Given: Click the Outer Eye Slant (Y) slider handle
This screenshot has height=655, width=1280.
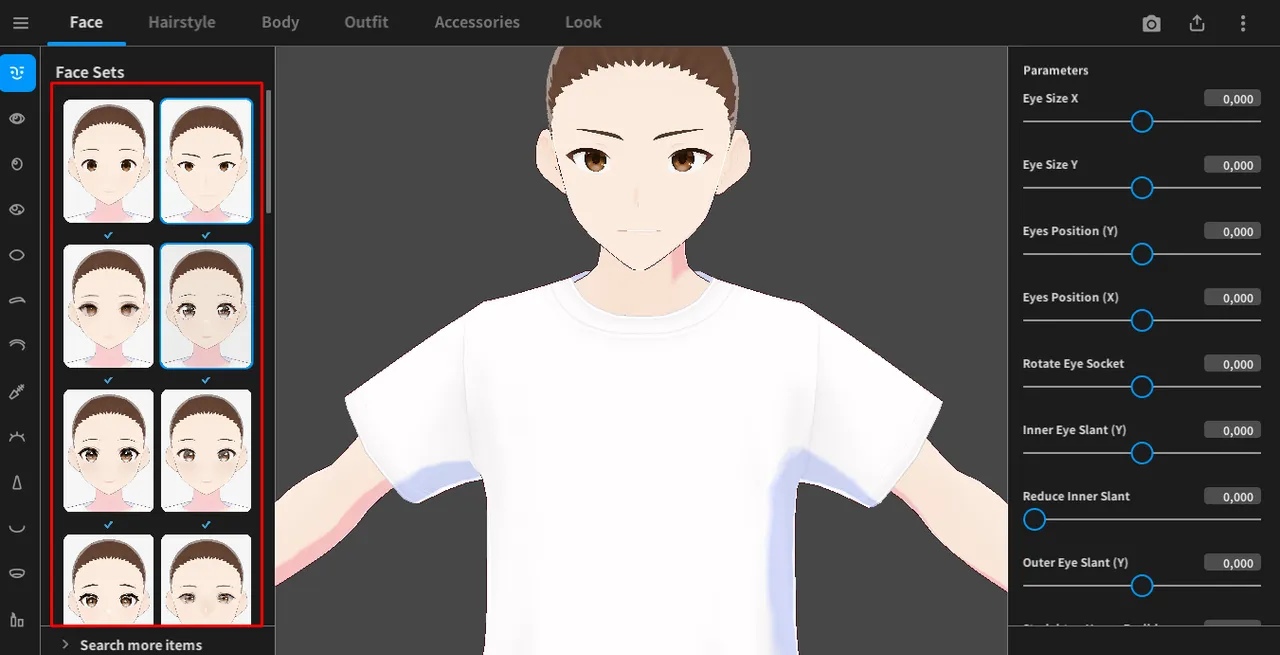Looking at the screenshot, I should coord(1142,586).
